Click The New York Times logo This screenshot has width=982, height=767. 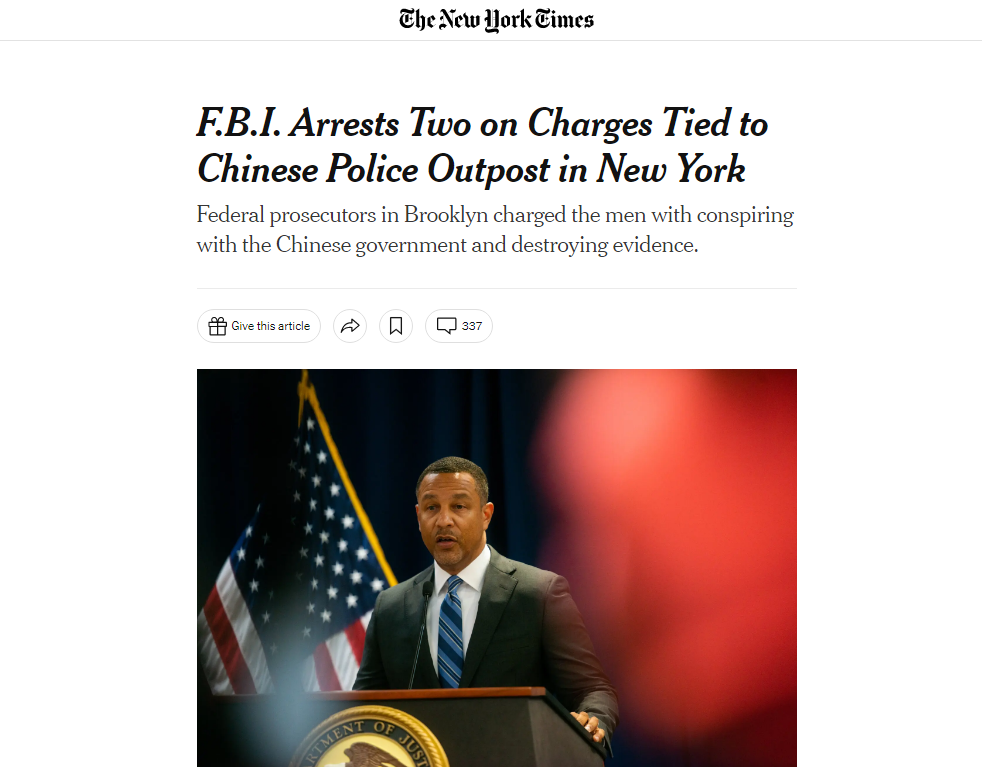pyautogui.click(x=496, y=19)
